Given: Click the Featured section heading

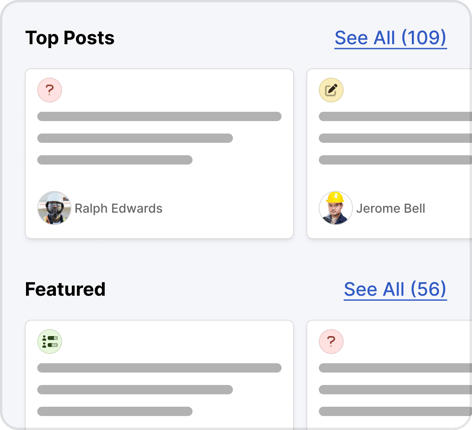Looking at the screenshot, I should pyautogui.click(x=65, y=289).
